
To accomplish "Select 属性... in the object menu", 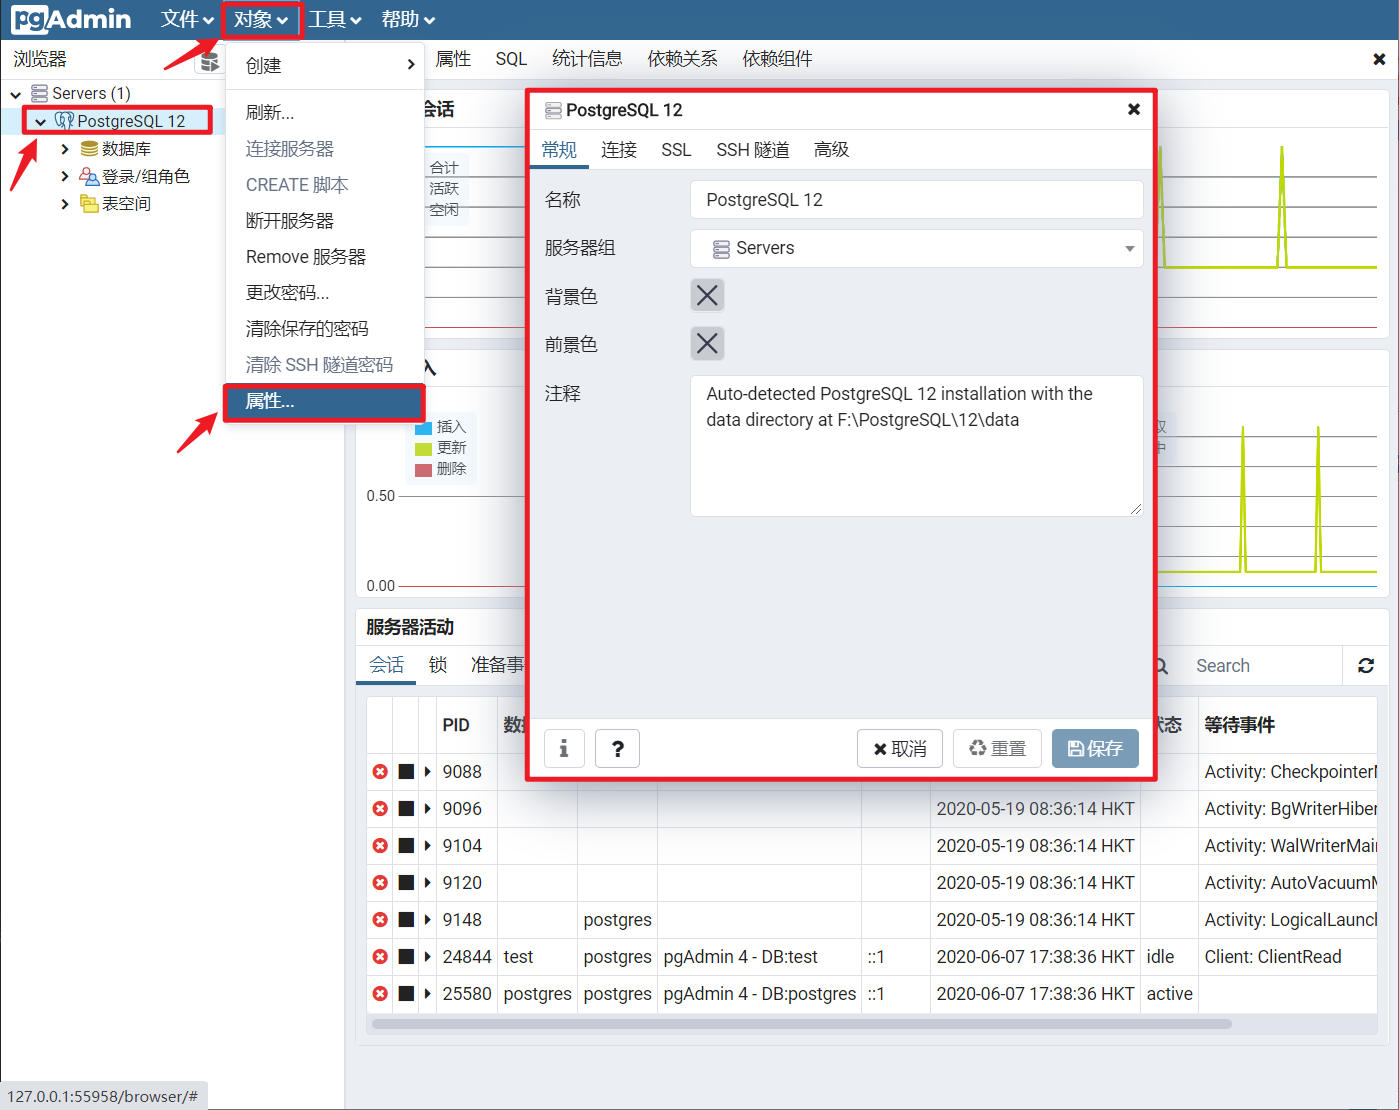I will [x=325, y=401].
